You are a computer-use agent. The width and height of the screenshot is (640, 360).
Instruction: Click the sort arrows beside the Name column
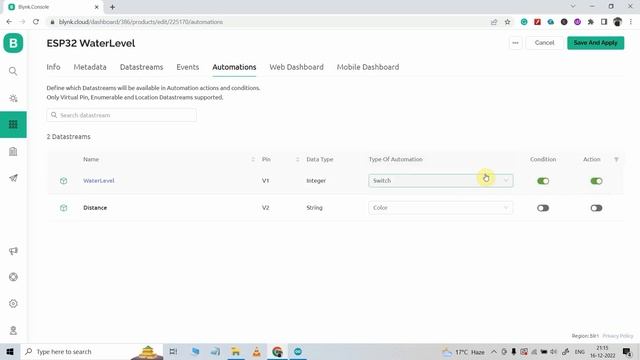tap(253, 159)
